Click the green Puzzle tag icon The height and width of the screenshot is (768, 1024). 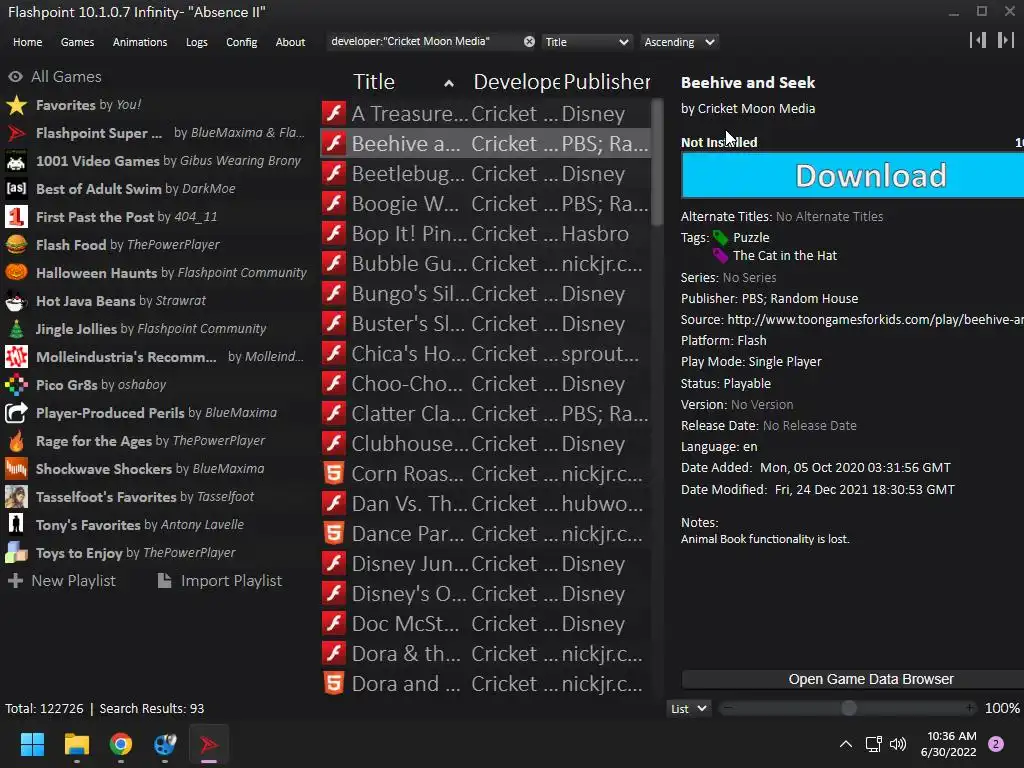[x=720, y=238]
